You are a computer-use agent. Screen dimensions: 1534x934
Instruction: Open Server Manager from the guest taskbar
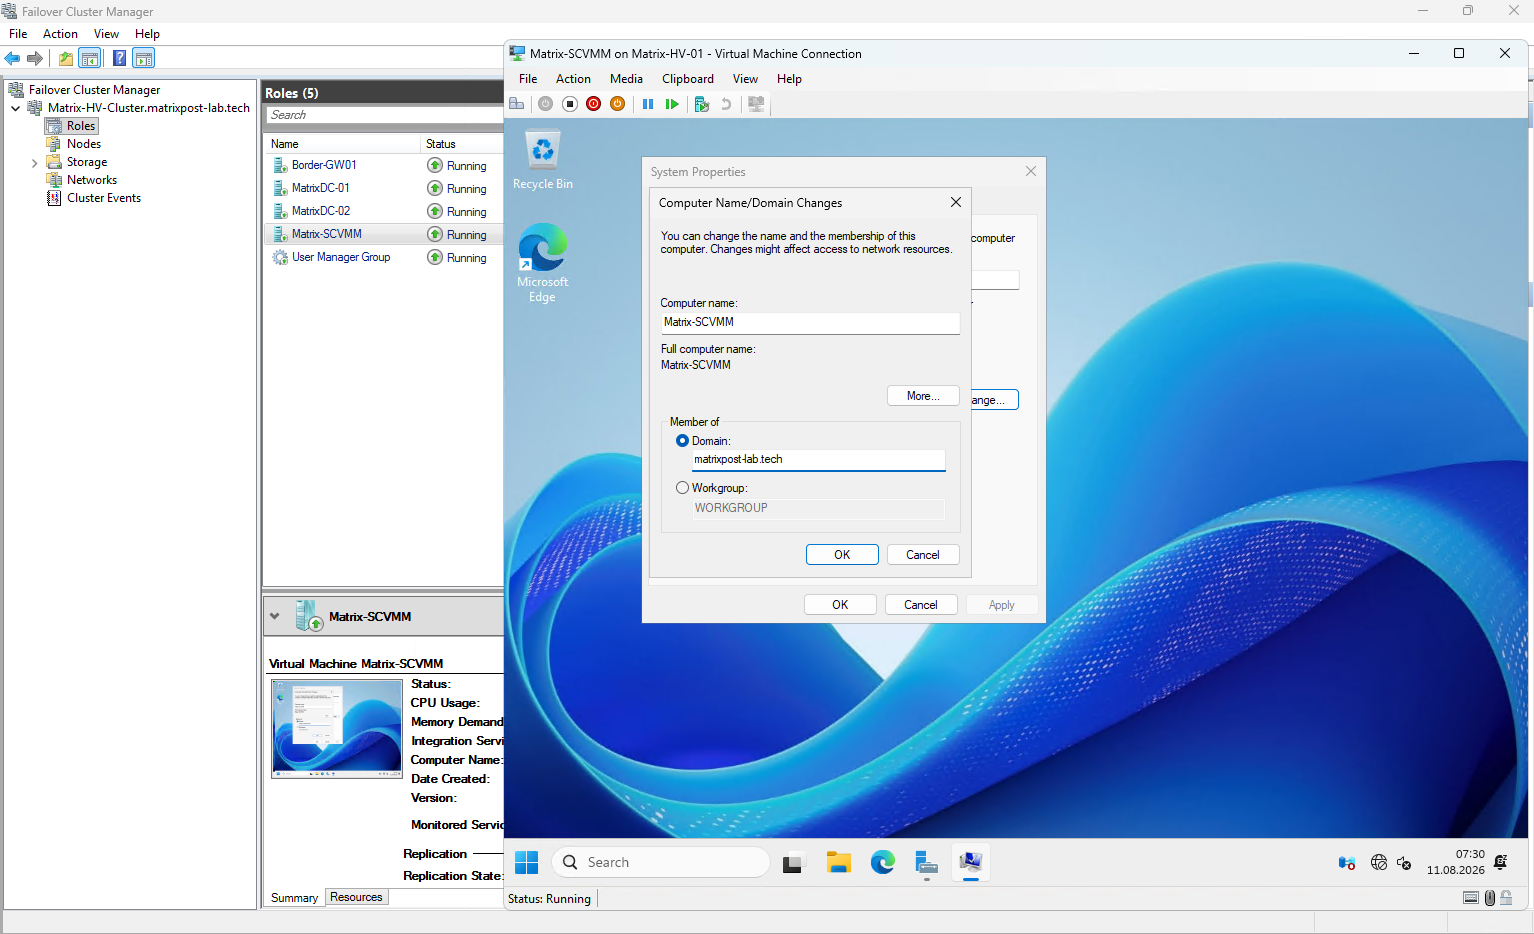(926, 862)
